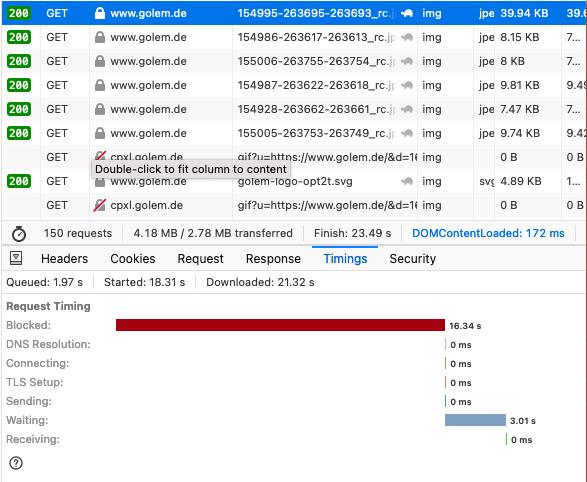Switch to the Security tab
The height and width of the screenshot is (482, 587).
click(x=413, y=259)
